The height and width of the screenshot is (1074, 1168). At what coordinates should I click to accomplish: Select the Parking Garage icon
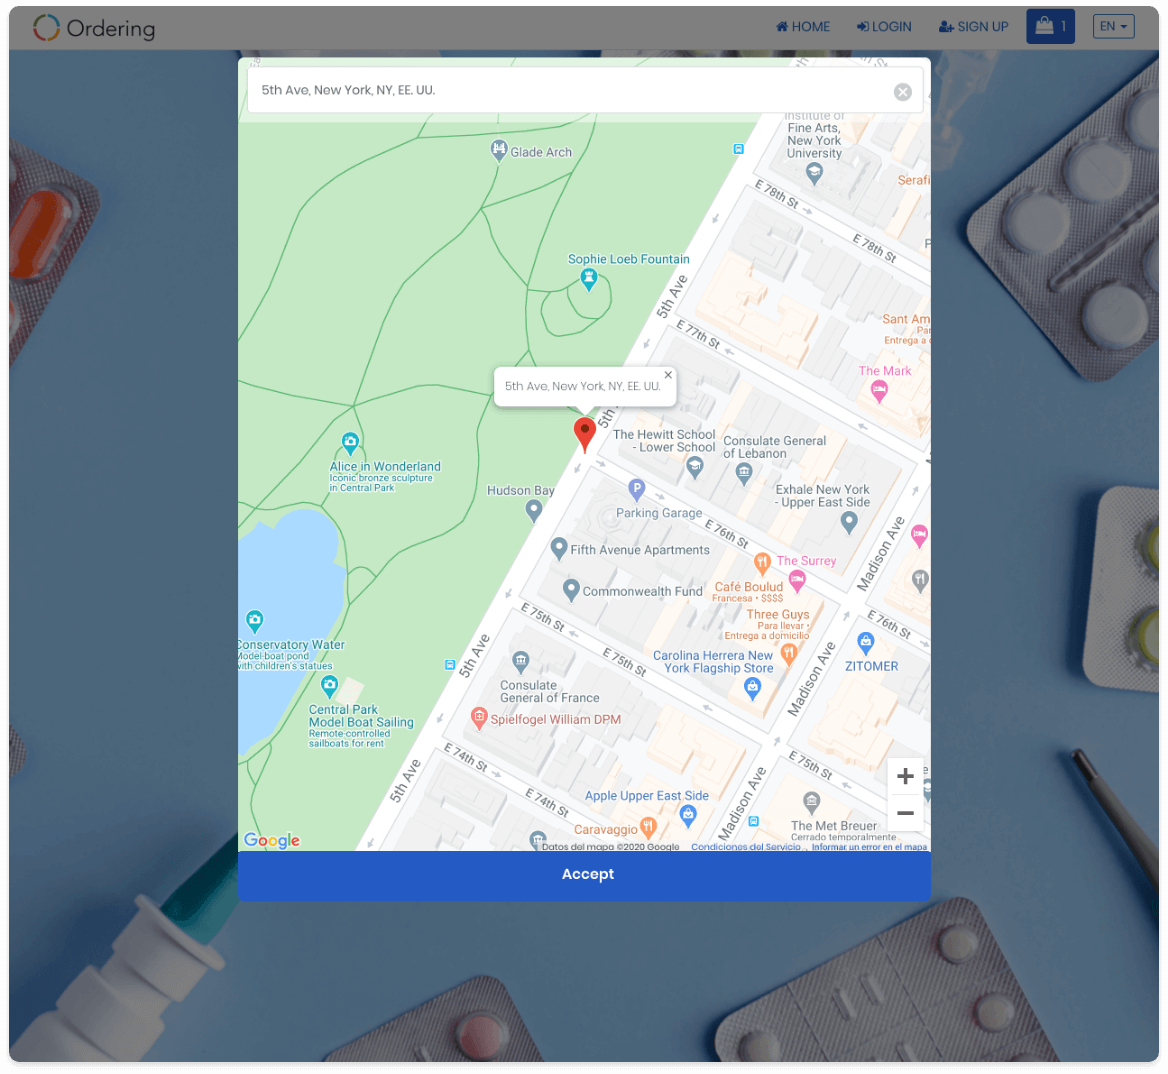636,489
